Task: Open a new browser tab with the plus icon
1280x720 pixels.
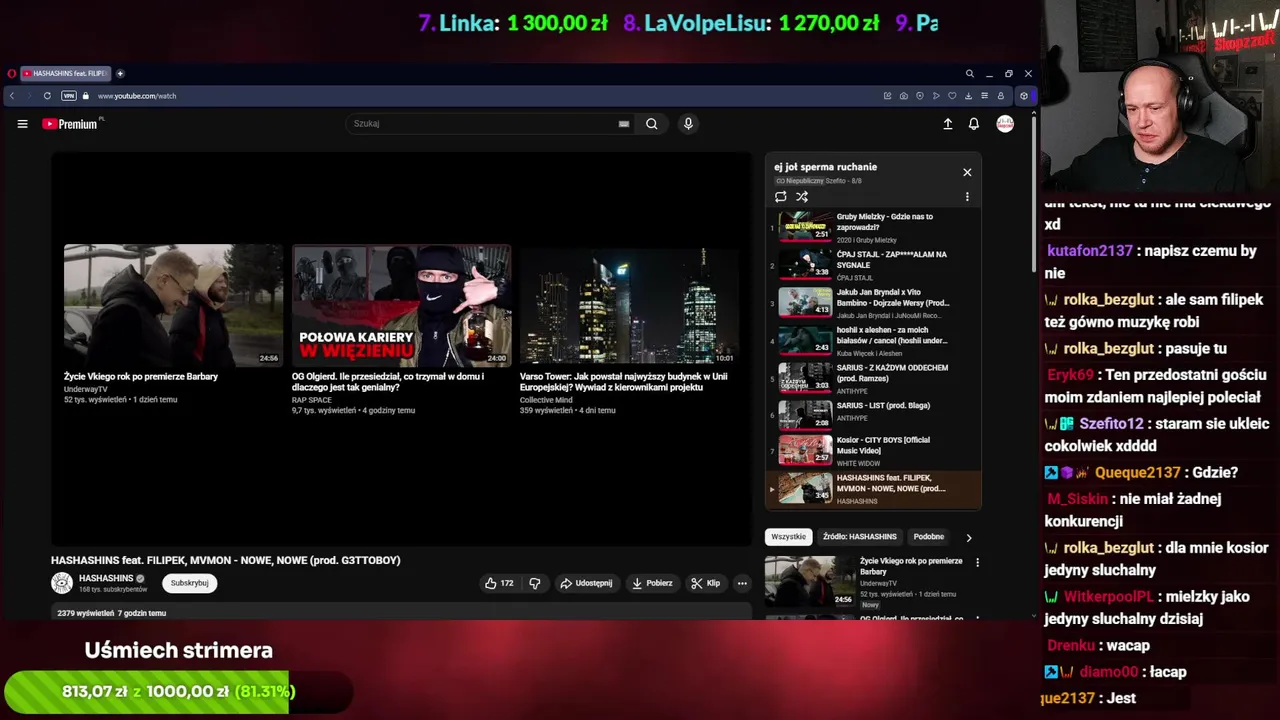Action: (120, 73)
